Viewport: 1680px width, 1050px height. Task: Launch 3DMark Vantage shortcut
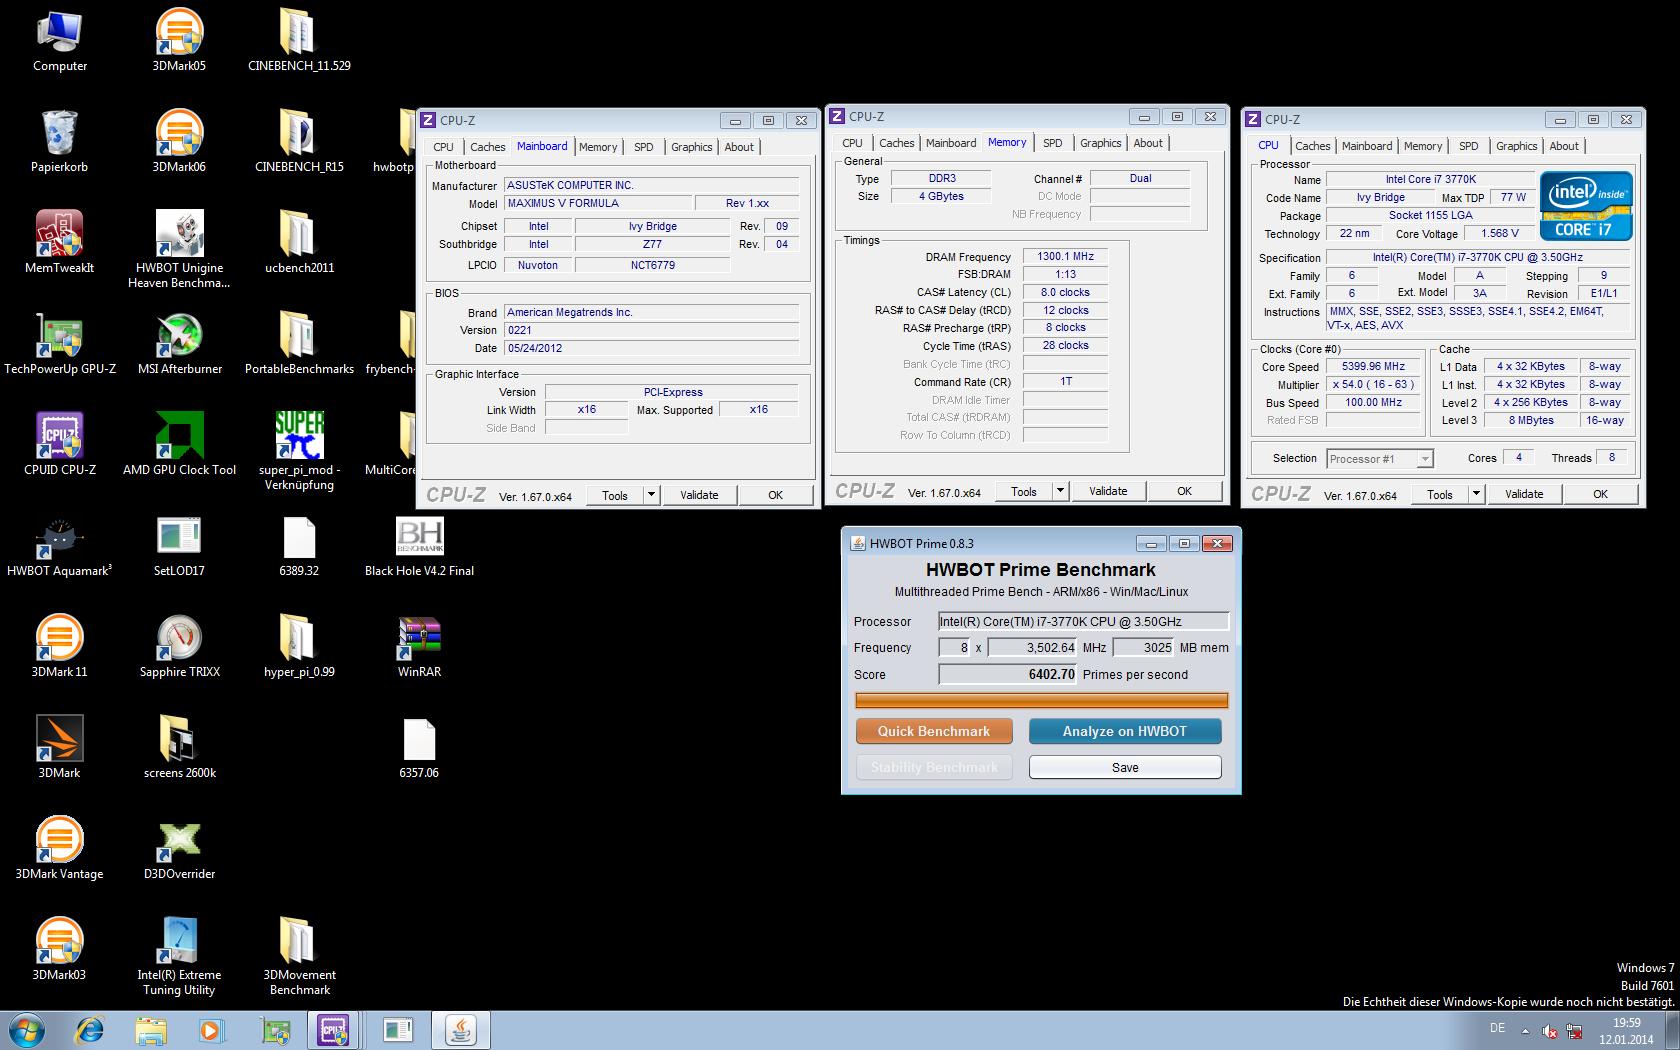60,849
